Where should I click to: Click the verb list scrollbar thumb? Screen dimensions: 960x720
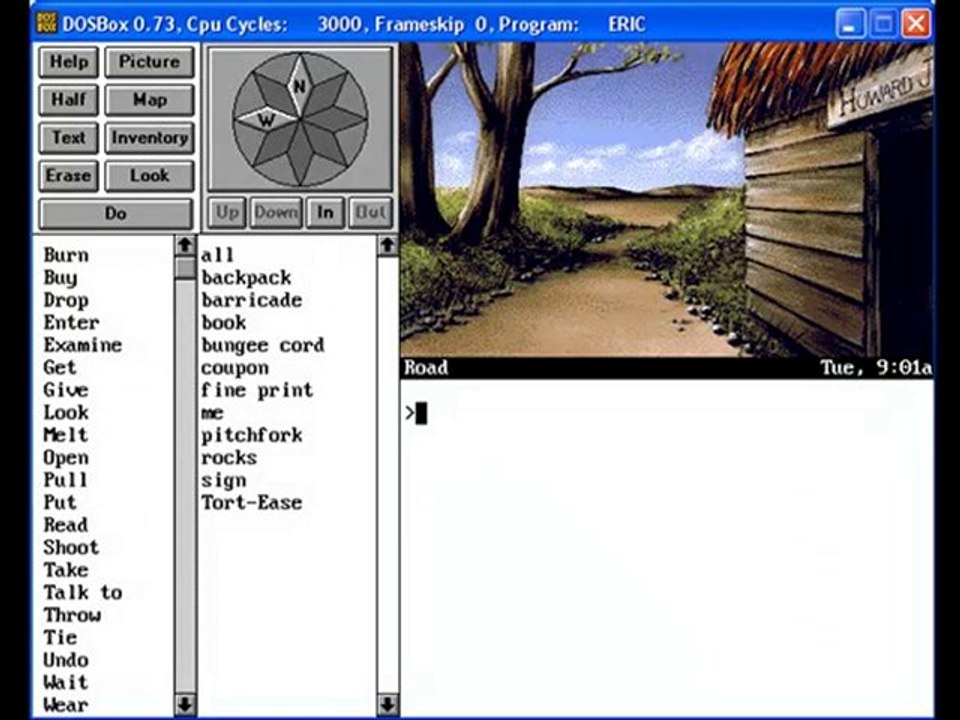[185, 268]
